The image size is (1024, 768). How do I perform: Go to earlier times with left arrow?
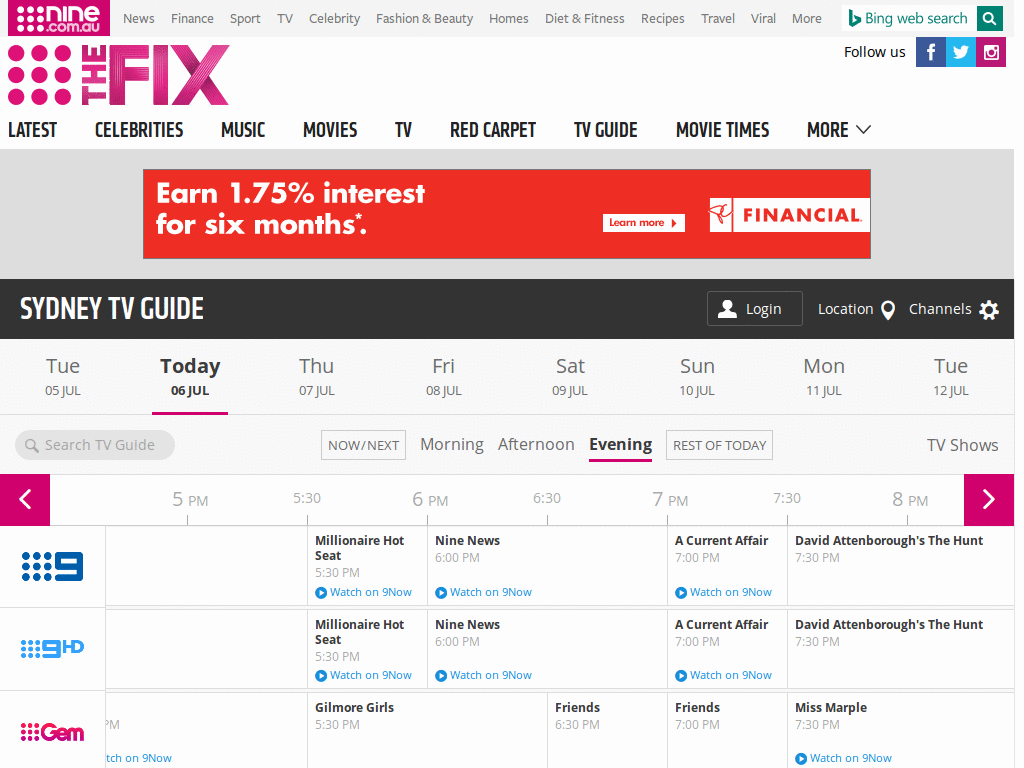coord(25,500)
